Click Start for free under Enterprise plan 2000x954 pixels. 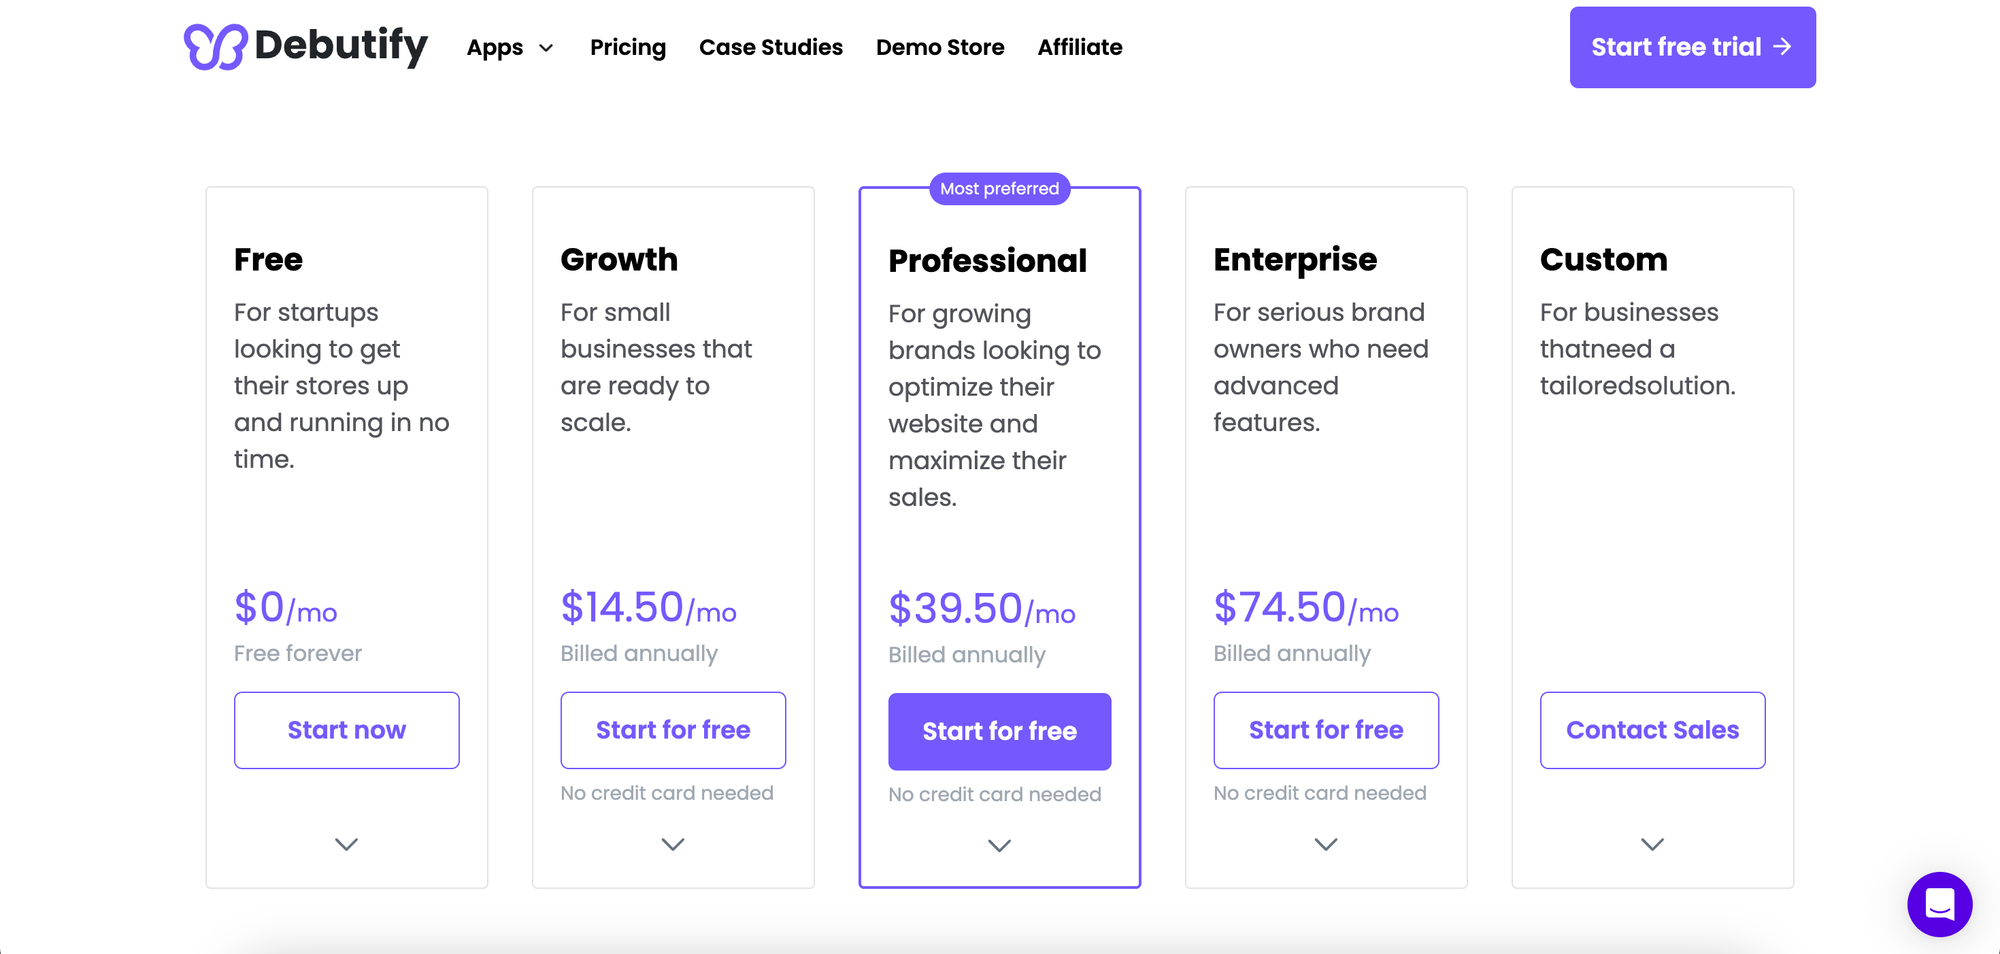(x=1326, y=730)
